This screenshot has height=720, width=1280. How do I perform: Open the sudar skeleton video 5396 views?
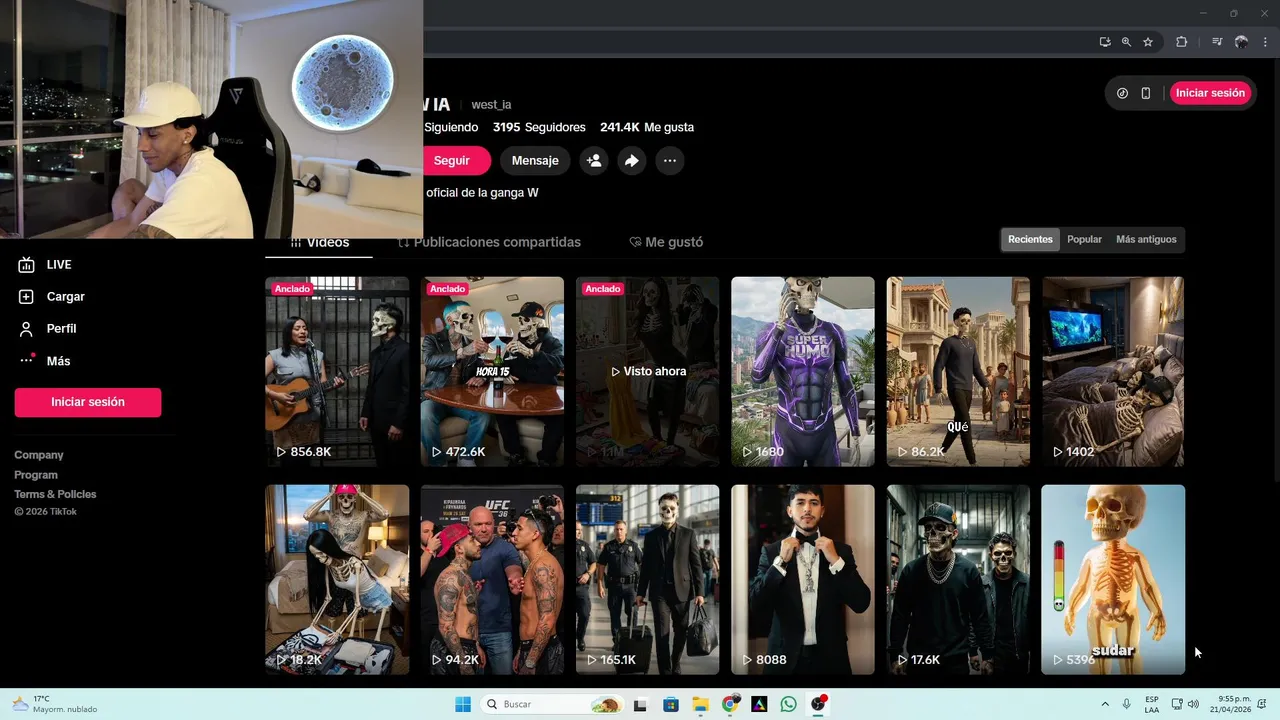click(1113, 580)
